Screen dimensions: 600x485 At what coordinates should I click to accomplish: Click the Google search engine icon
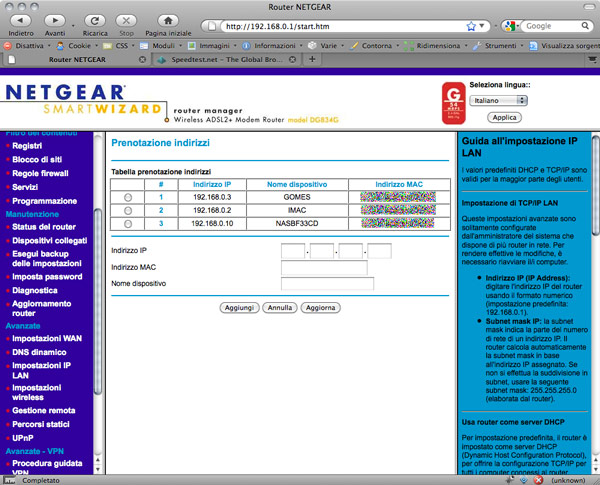pos(510,26)
